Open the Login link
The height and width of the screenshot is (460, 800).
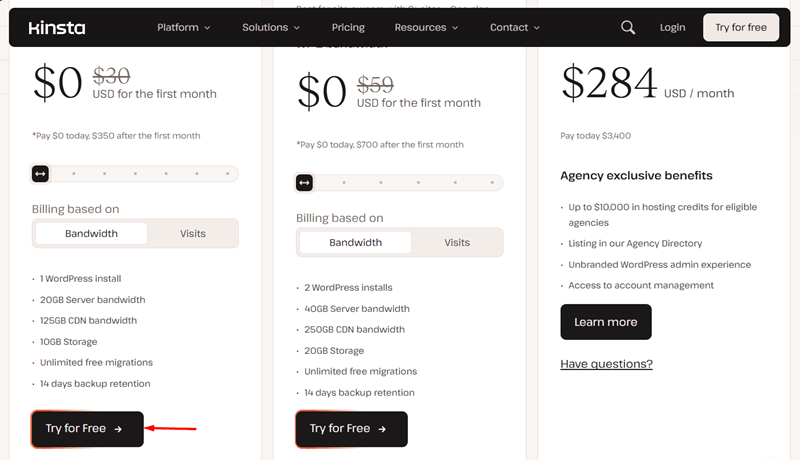672,28
